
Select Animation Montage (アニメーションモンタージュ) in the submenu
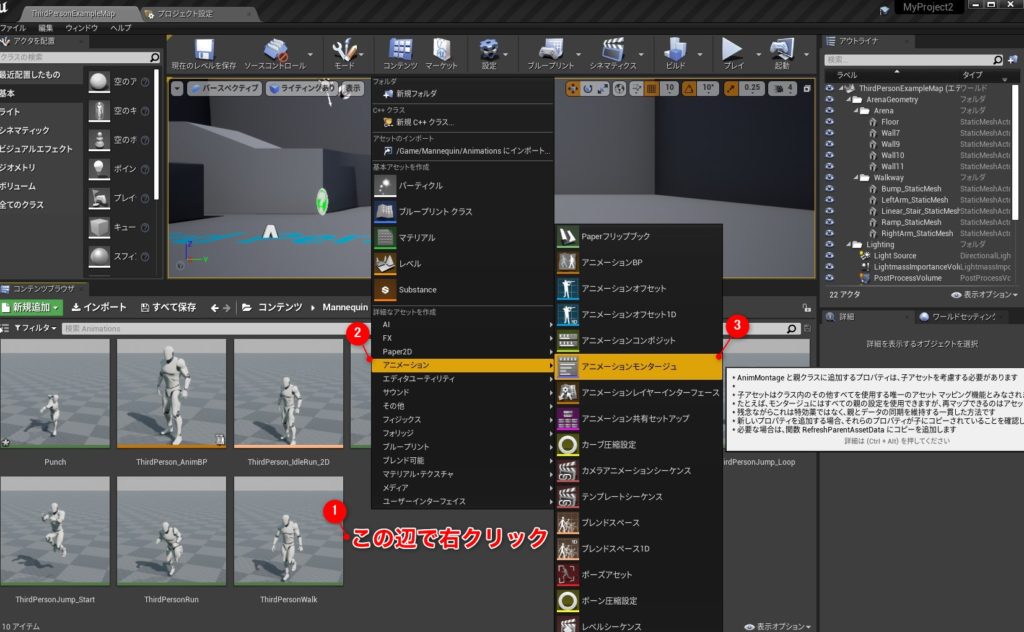pos(639,366)
